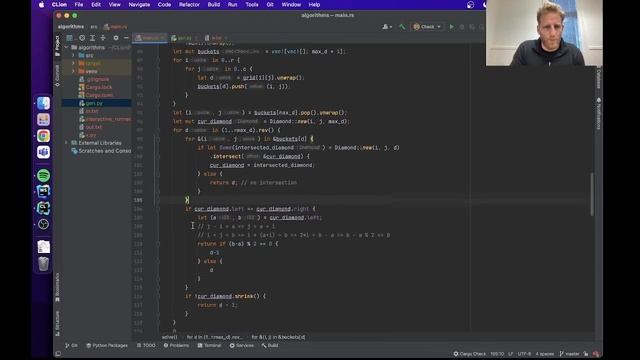Expand External Libraries node
This screenshot has width=640, height=360.
coord(67,143)
